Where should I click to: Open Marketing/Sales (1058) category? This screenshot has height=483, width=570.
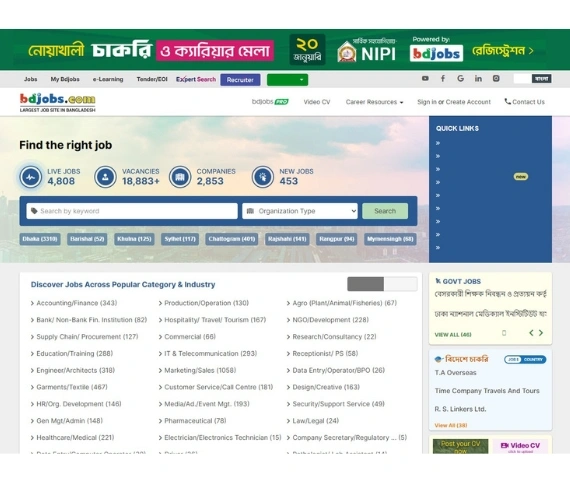(x=200, y=370)
